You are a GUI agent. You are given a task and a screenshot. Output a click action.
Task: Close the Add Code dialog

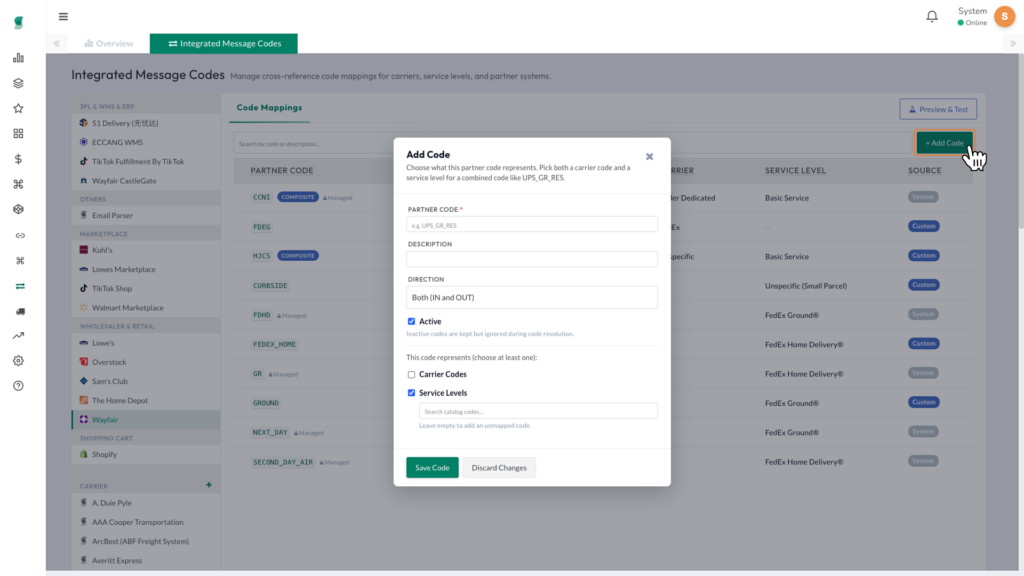pos(649,156)
